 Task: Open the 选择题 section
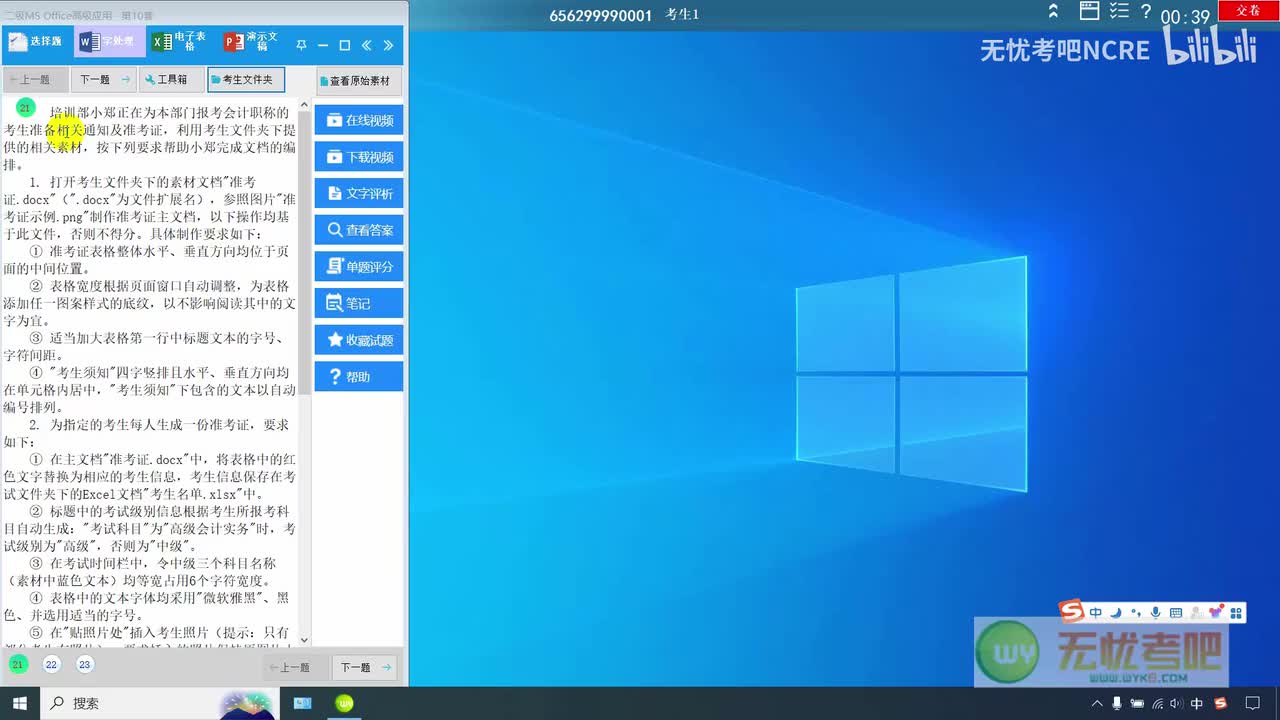[36, 42]
